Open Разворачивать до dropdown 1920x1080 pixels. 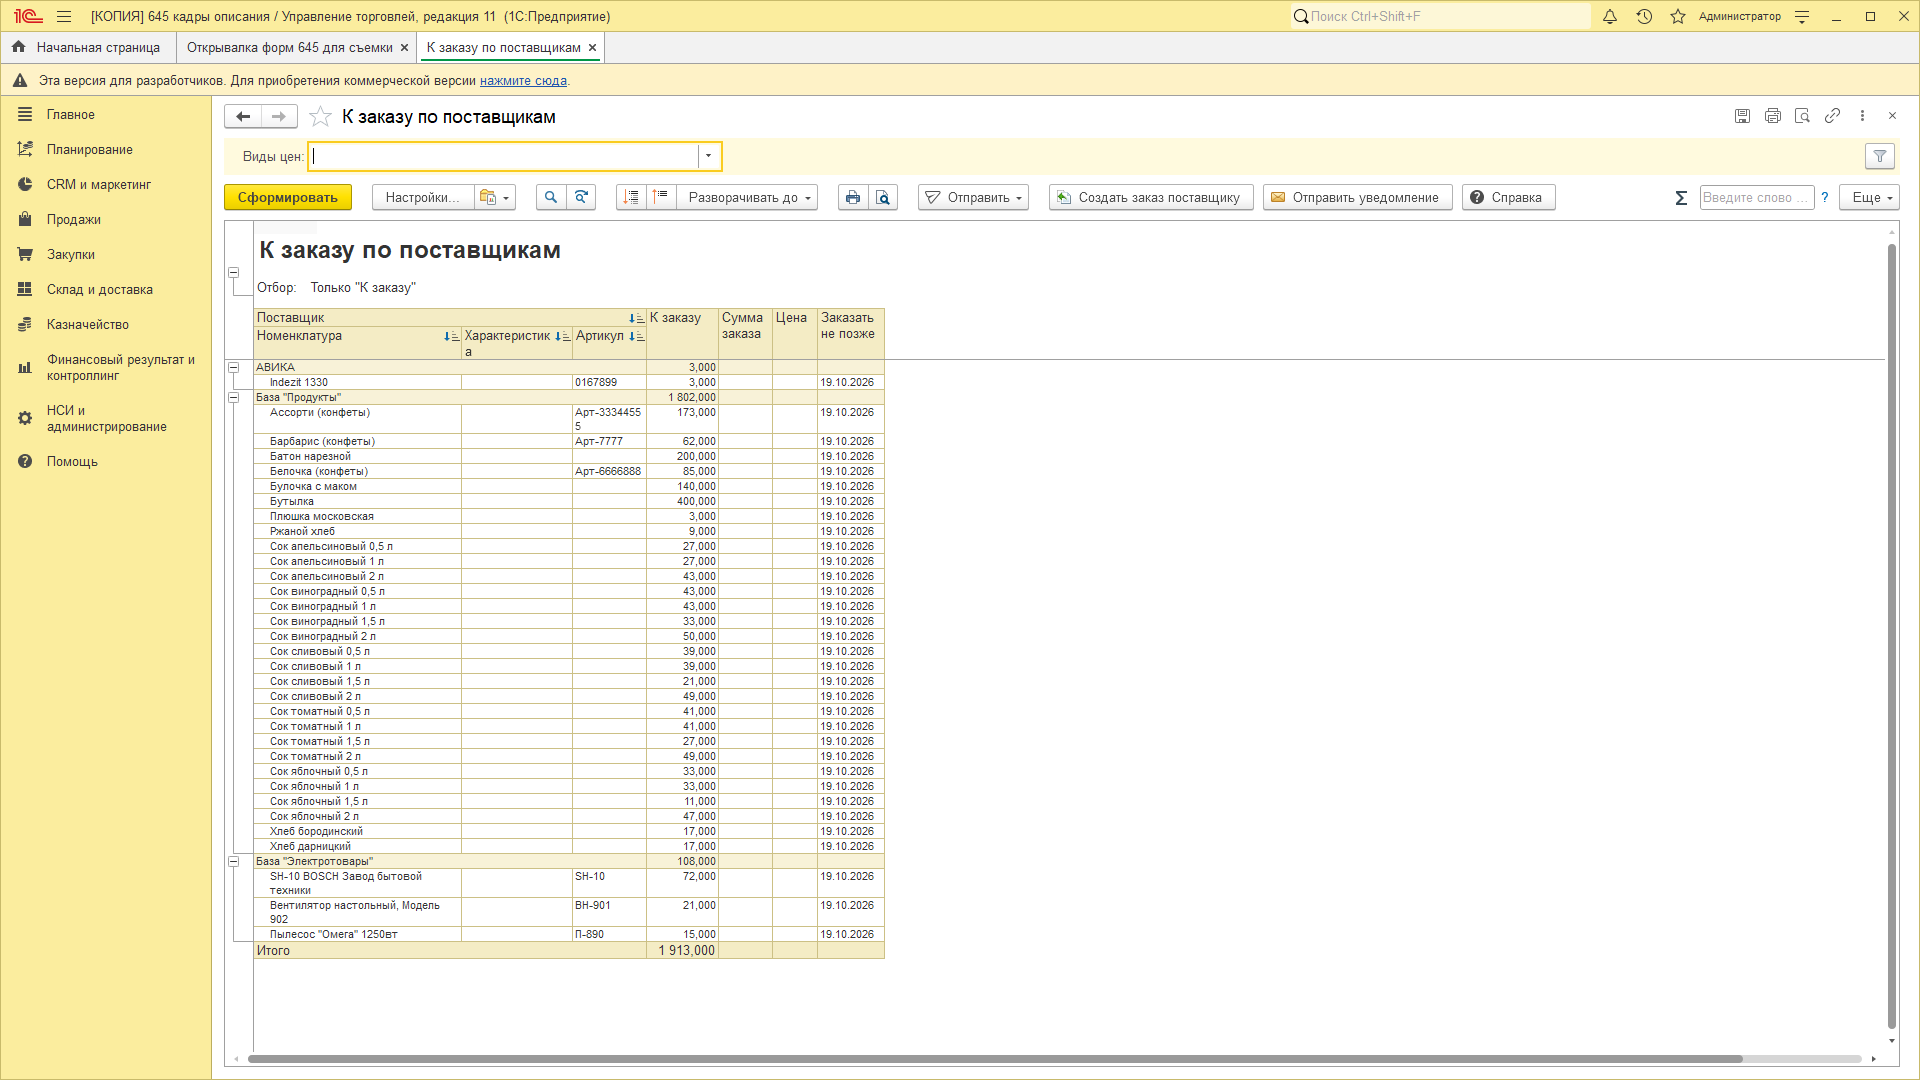pos(747,198)
